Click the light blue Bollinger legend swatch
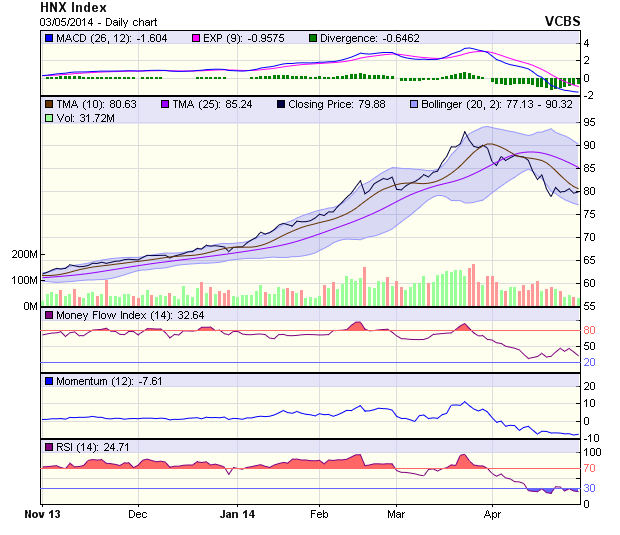620x535 pixels. [x=412, y=103]
